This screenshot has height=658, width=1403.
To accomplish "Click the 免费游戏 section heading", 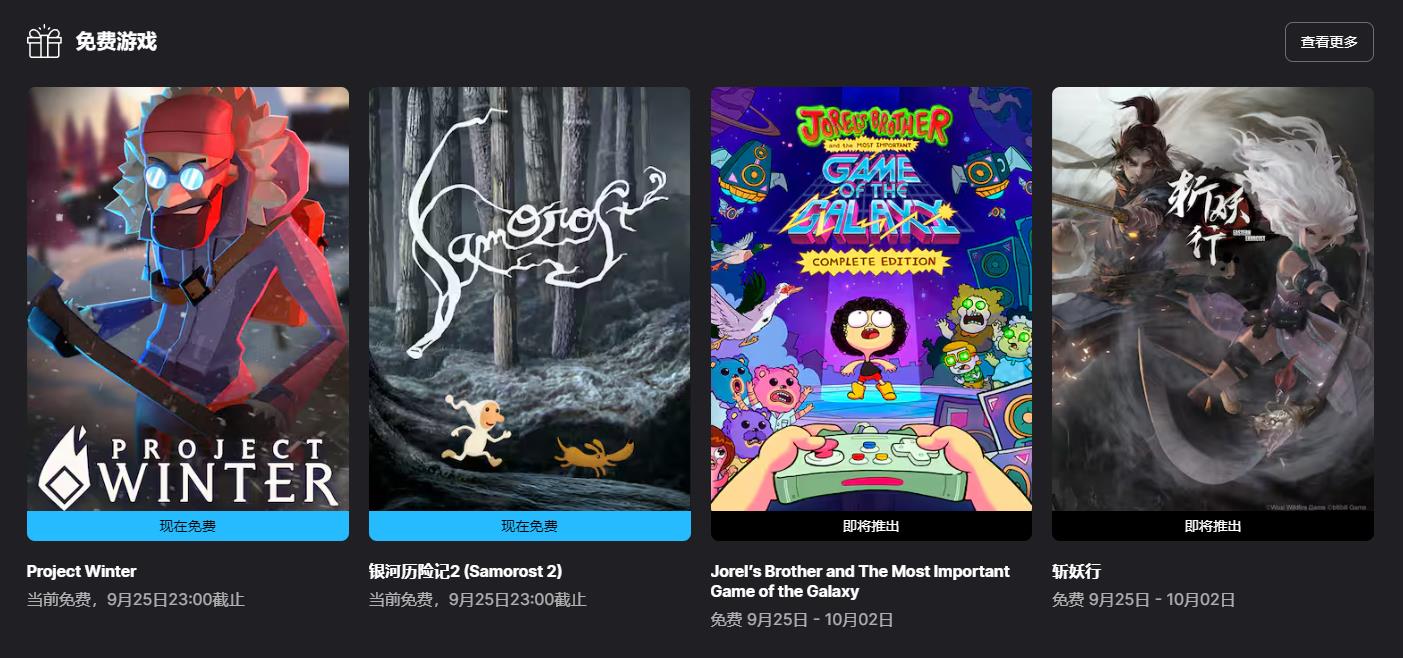I will tap(116, 42).
